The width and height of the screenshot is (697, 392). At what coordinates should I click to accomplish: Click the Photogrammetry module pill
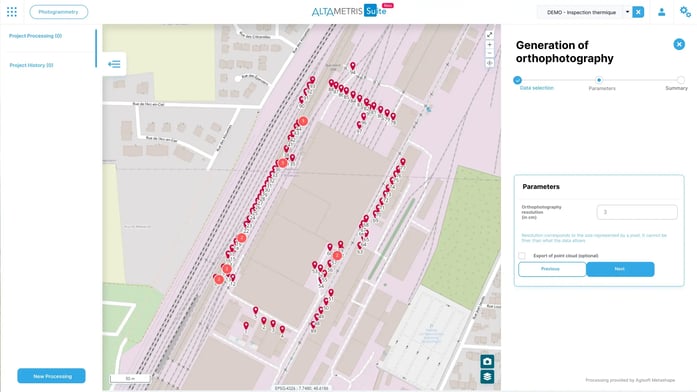59,12
